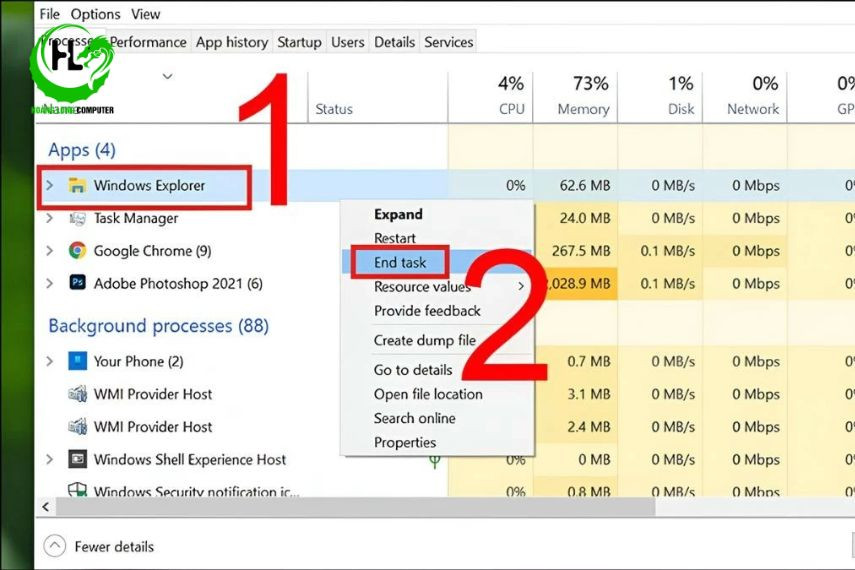Select the Windows Shell Experience Host row
855x570 pixels.
[445, 459]
